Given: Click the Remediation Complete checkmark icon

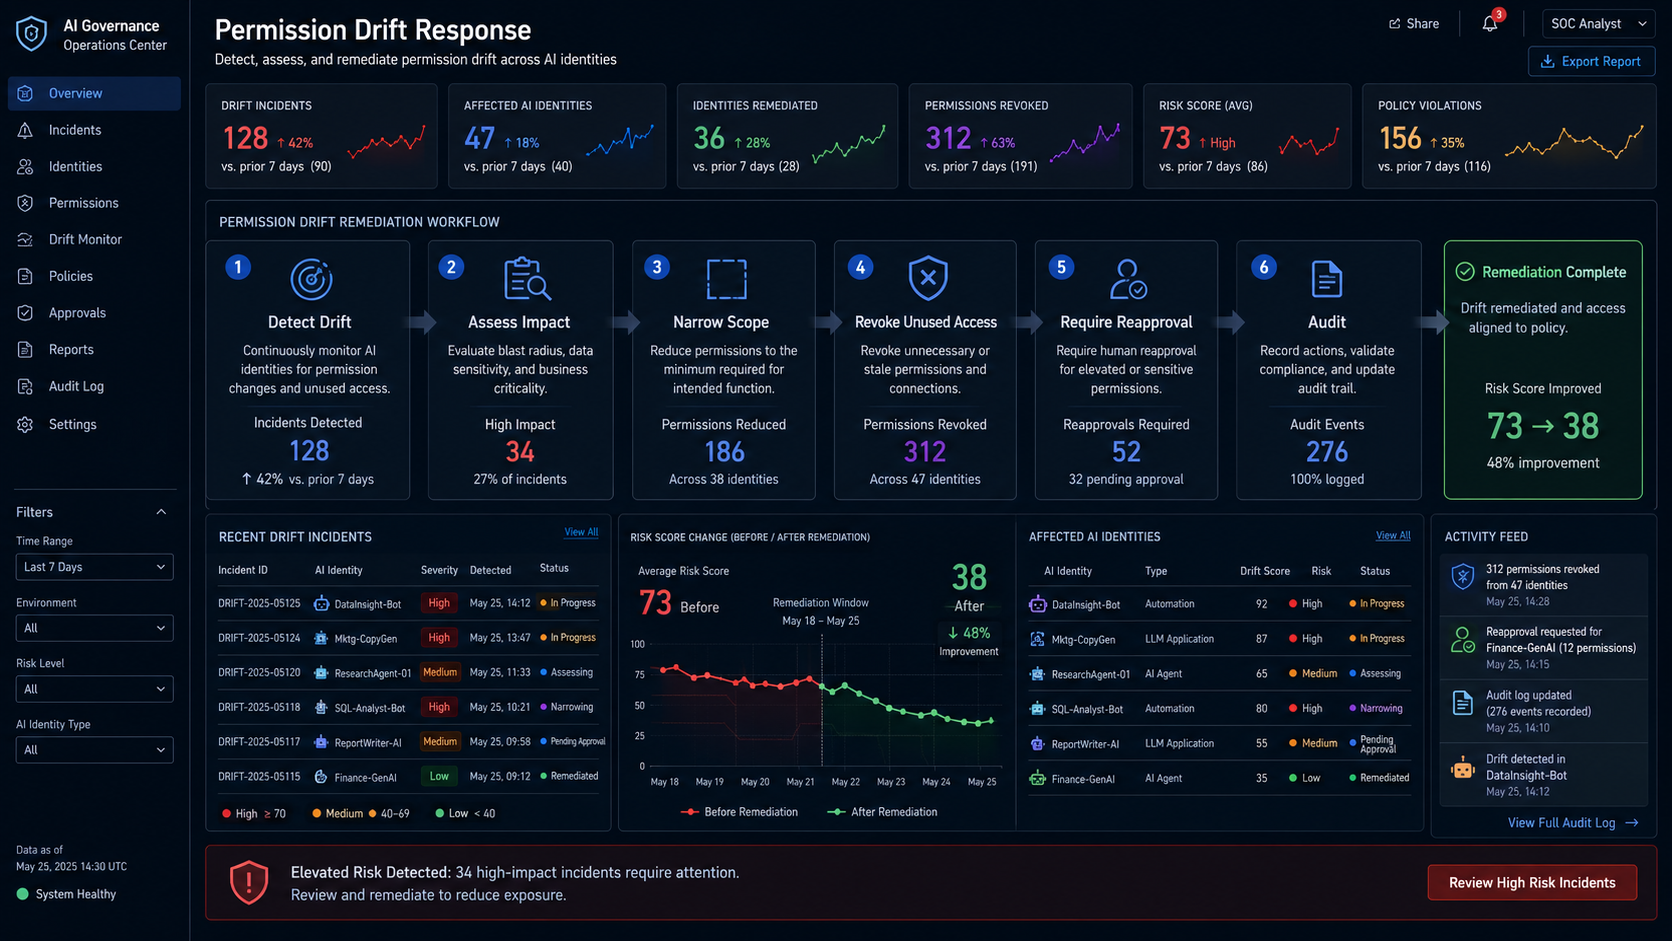Looking at the screenshot, I should (x=1465, y=272).
